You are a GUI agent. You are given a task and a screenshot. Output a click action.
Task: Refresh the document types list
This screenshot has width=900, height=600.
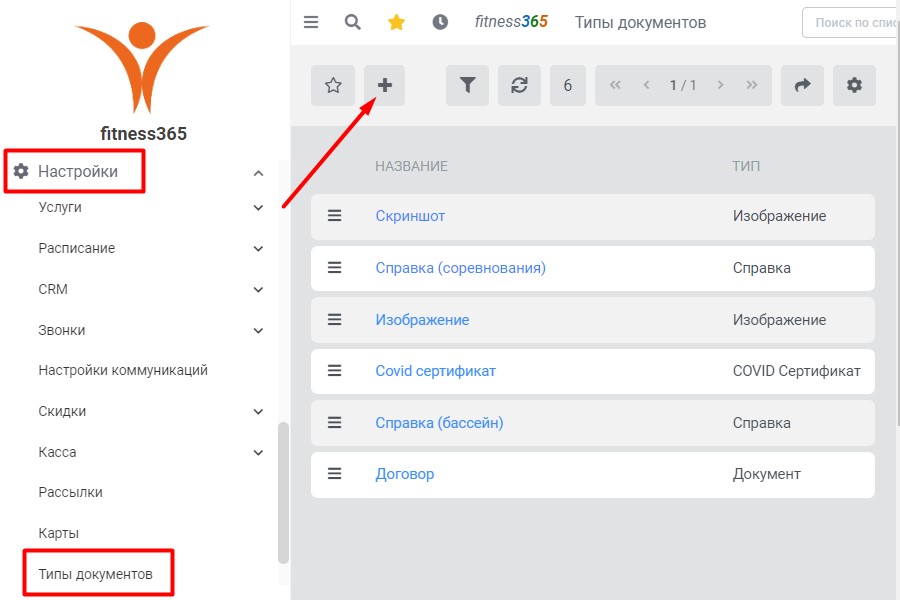point(519,86)
